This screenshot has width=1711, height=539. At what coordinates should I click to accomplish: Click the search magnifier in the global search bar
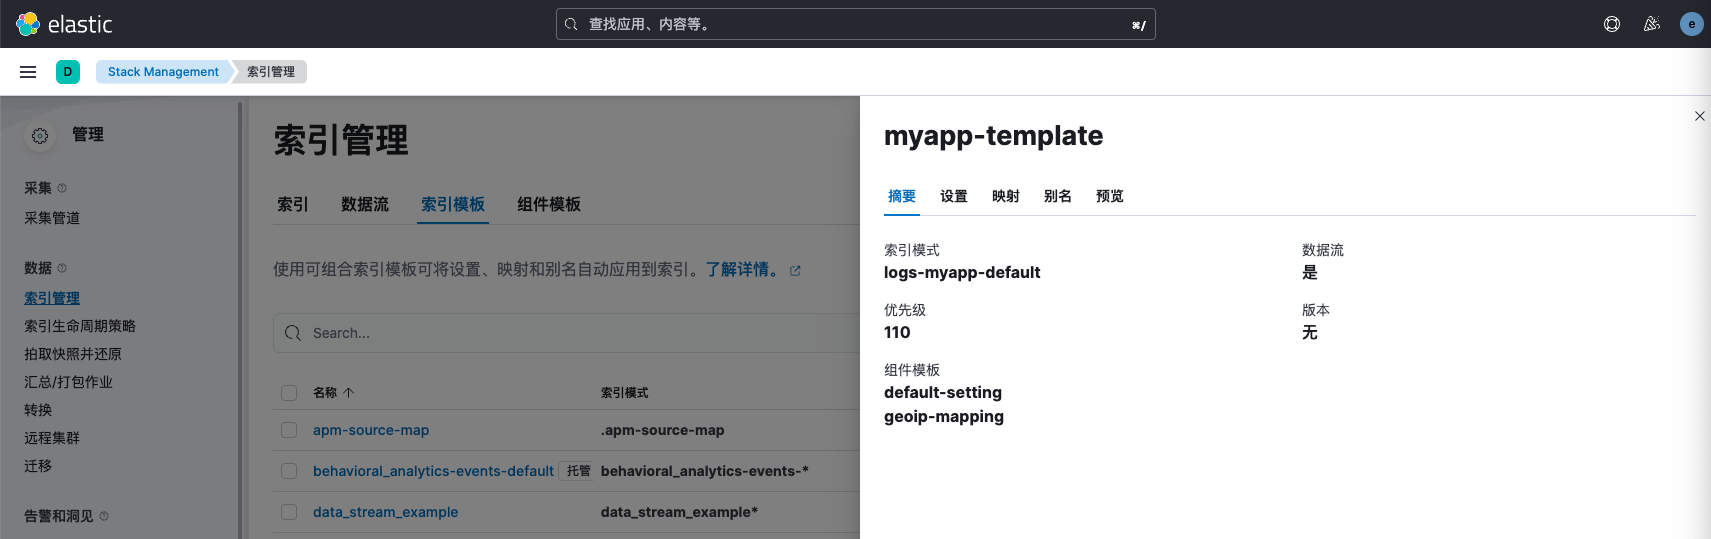tap(571, 24)
